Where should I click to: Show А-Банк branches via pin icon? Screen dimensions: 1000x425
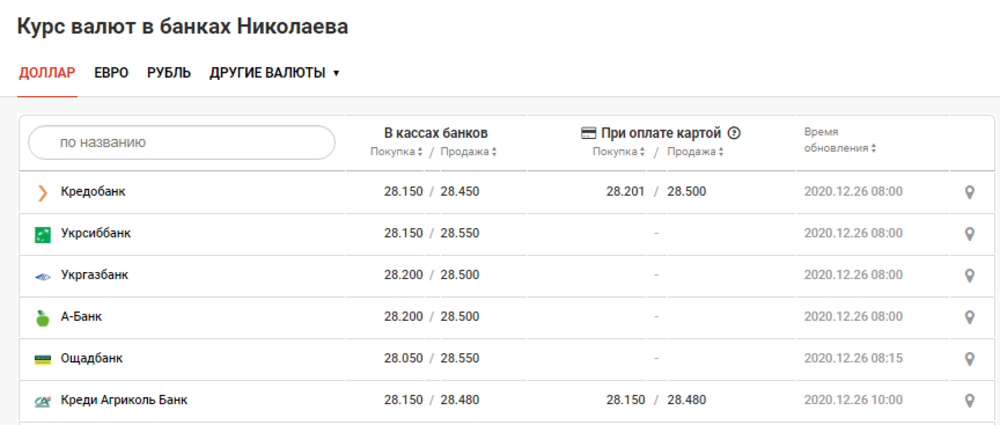click(969, 317)
